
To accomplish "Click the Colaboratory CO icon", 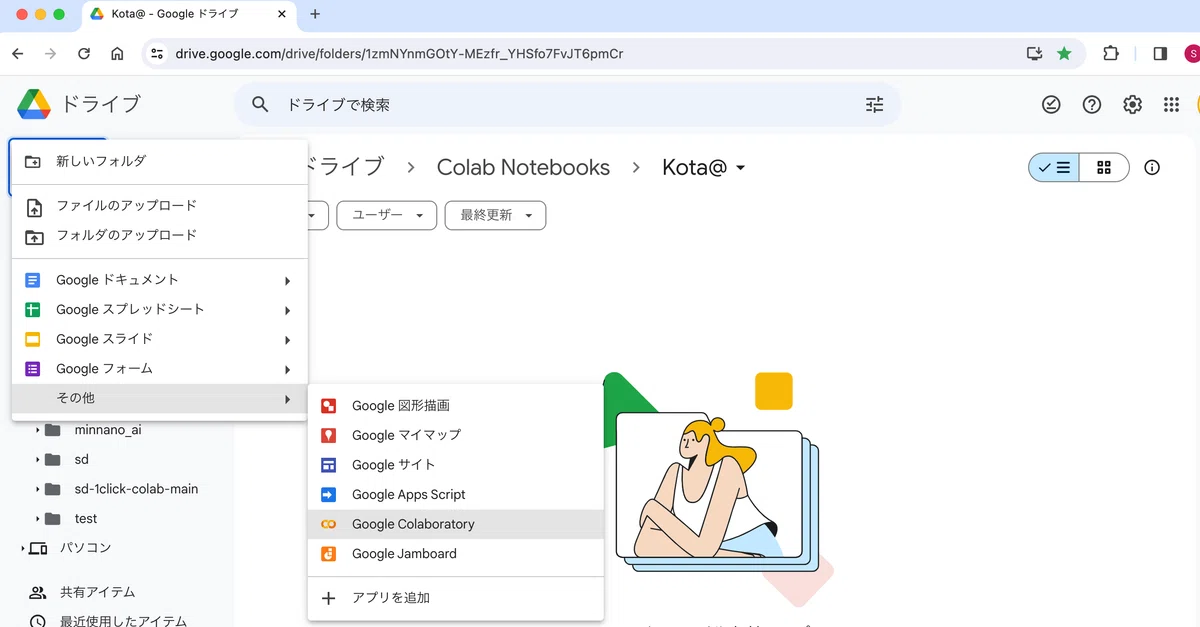I will point(328,524).
